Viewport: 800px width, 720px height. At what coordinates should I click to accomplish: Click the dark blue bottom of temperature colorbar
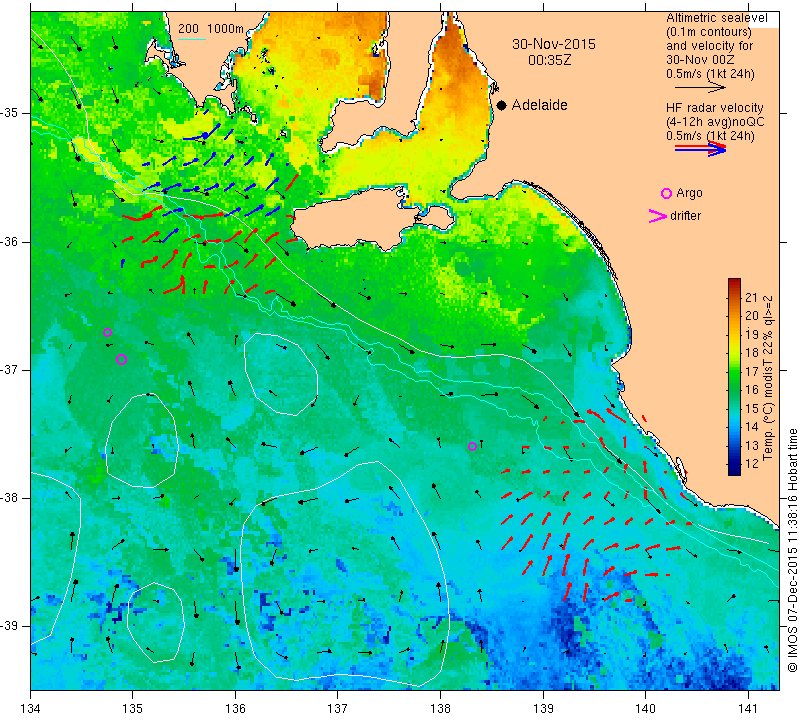coord(734,470)
